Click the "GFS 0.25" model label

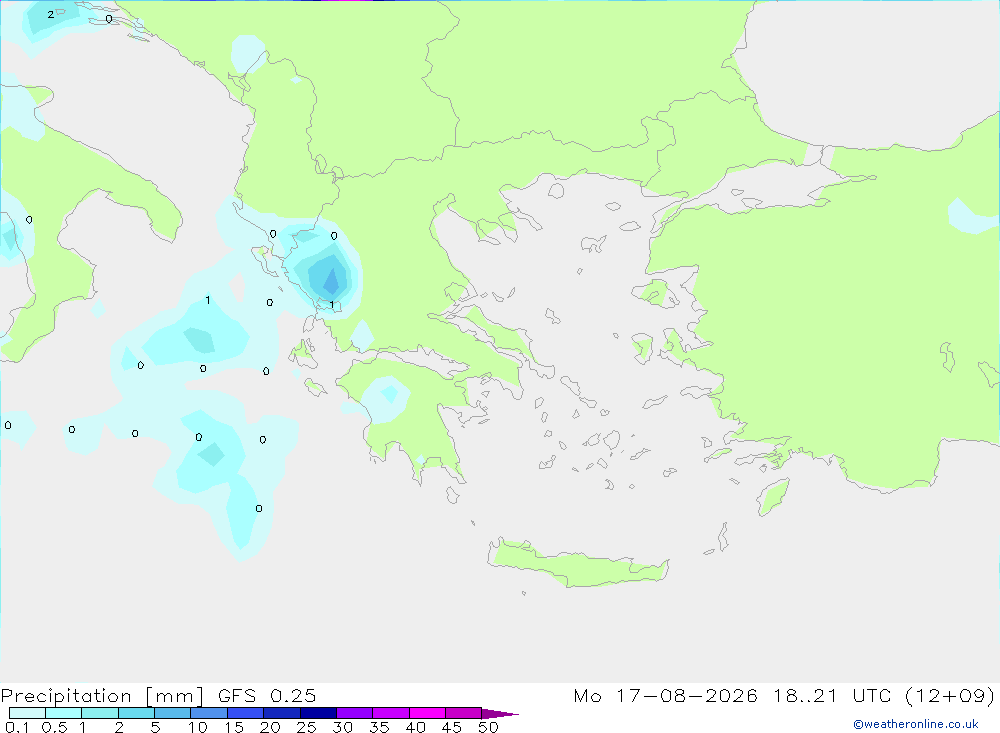[x=267, y=695]
